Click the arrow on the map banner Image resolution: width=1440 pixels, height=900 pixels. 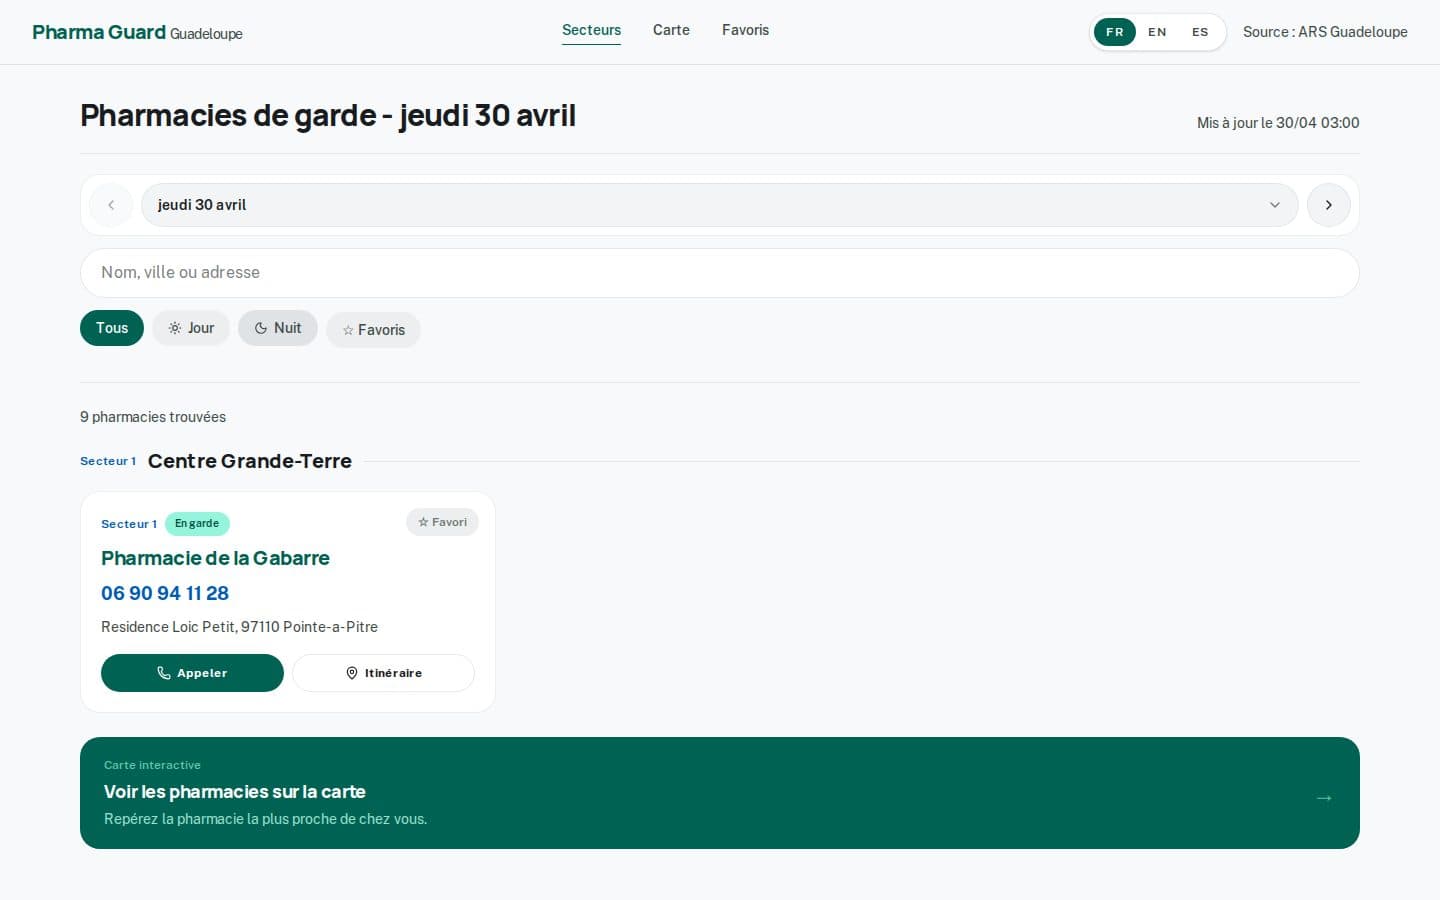[x=1324, y=798]
